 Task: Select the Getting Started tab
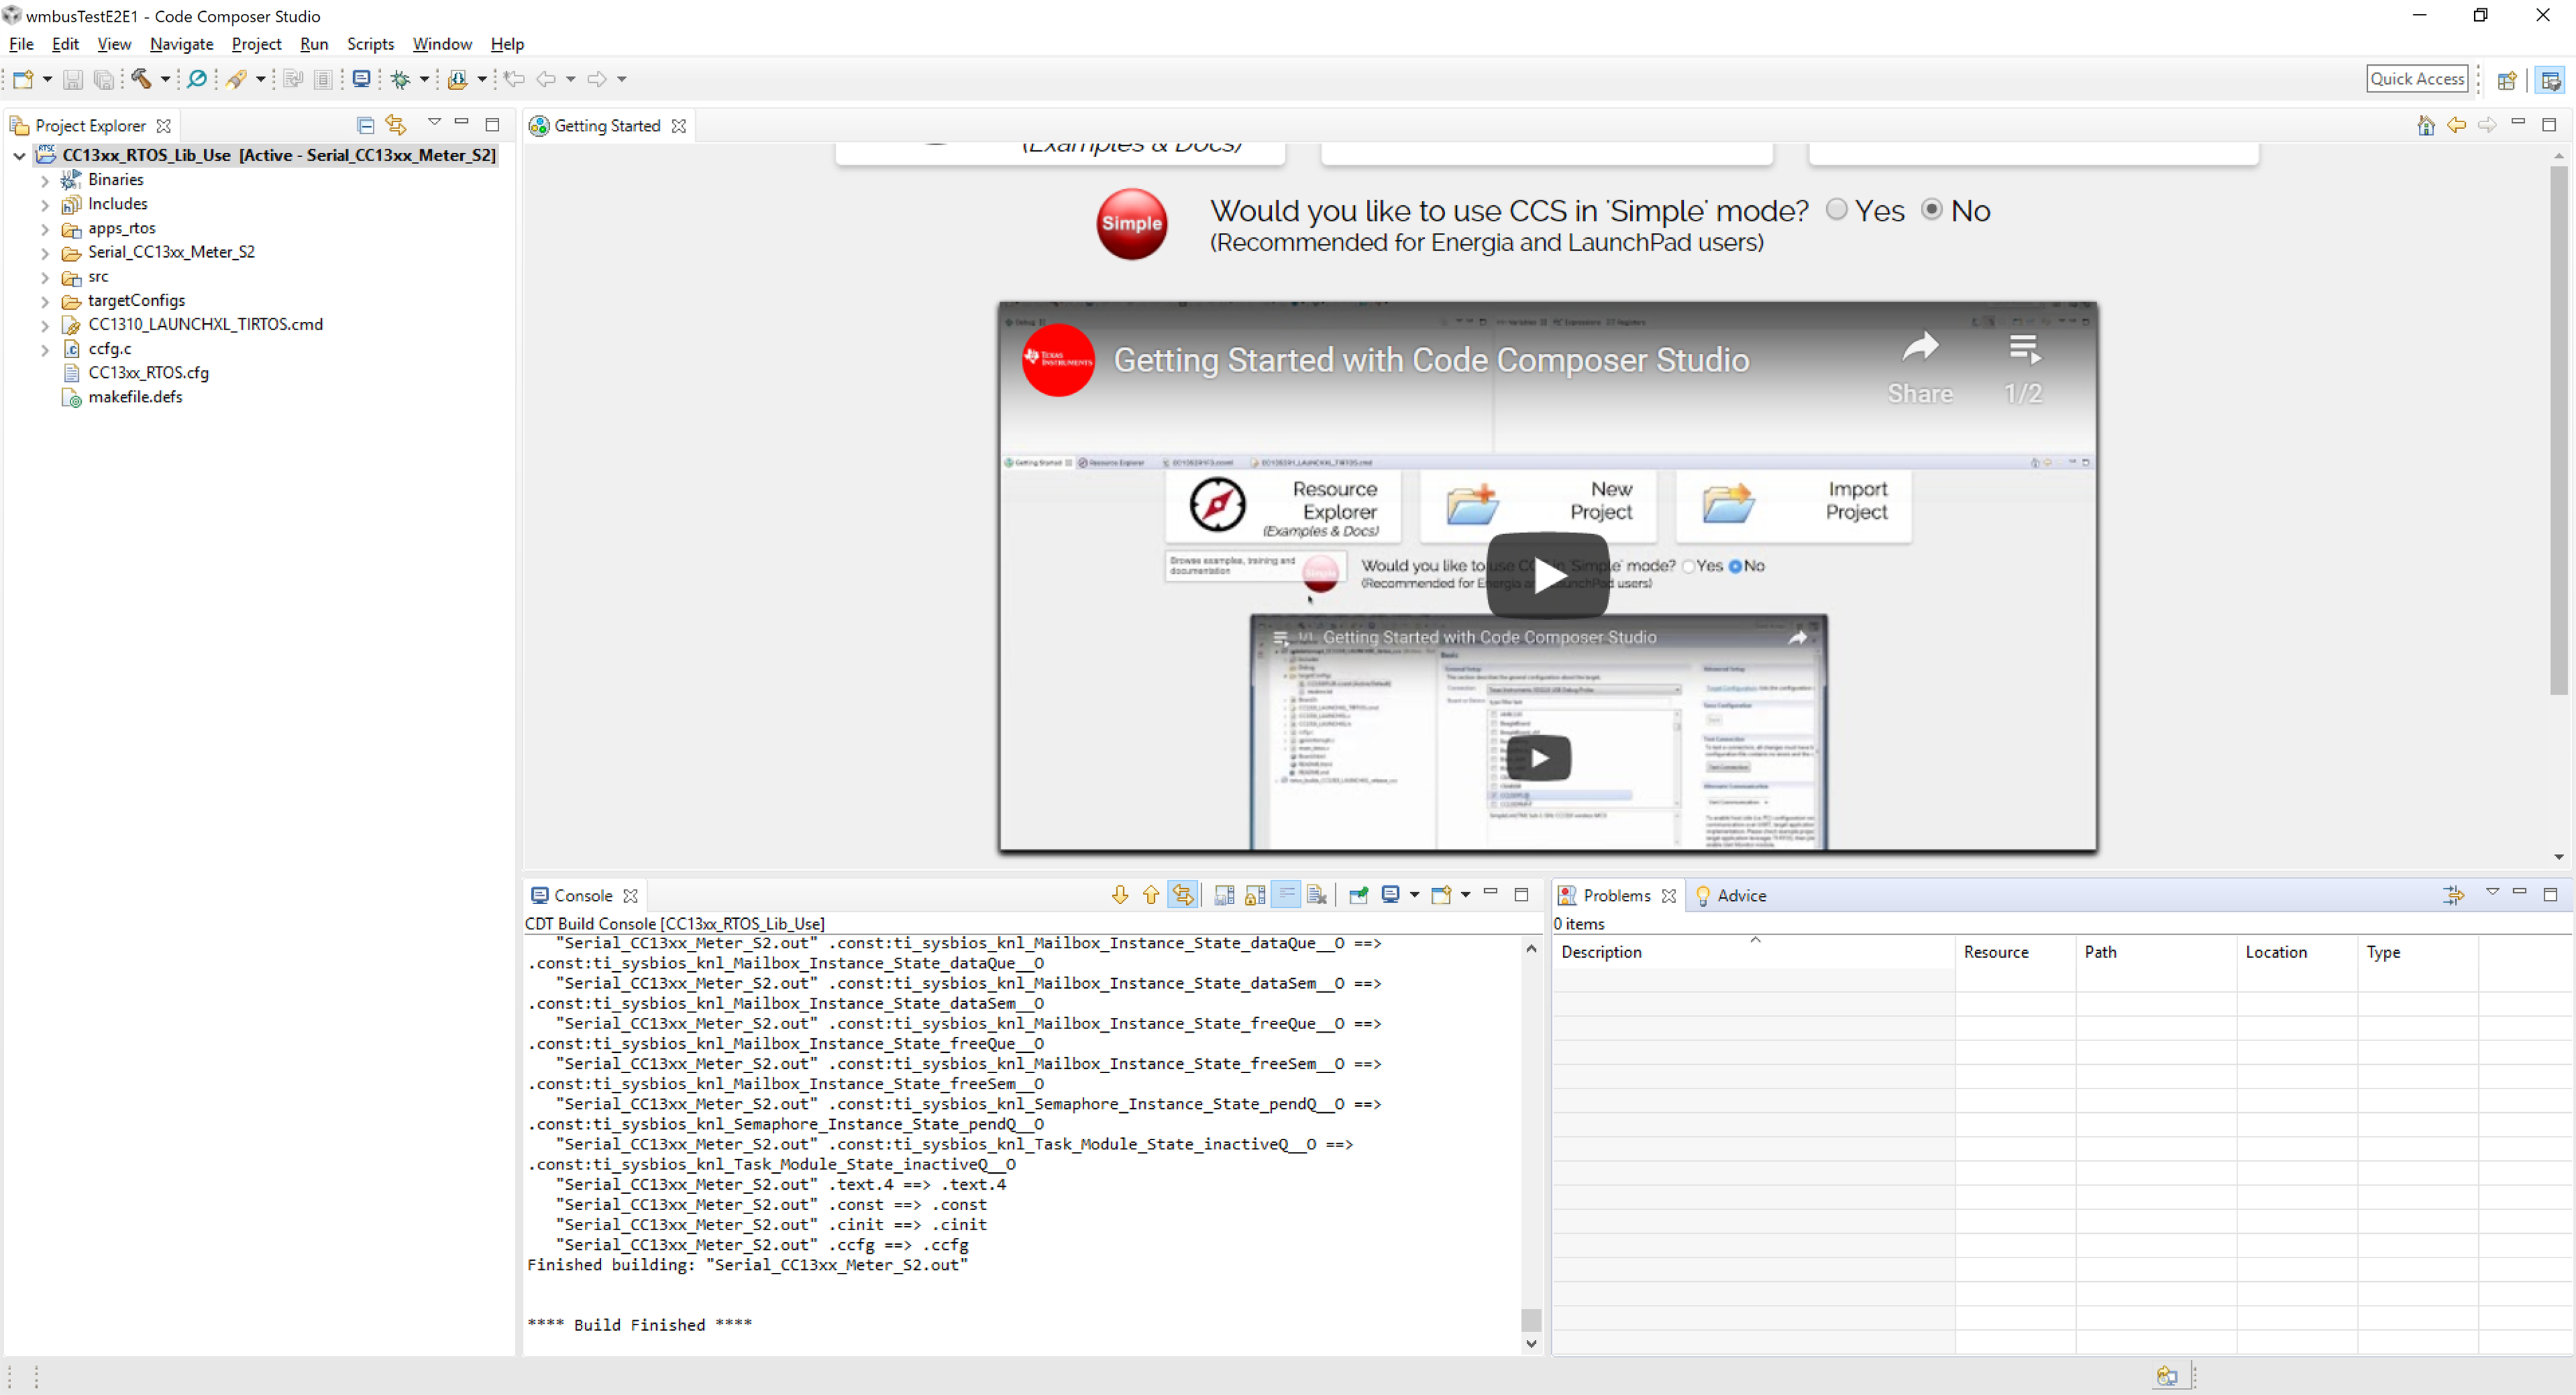point(607,125)
